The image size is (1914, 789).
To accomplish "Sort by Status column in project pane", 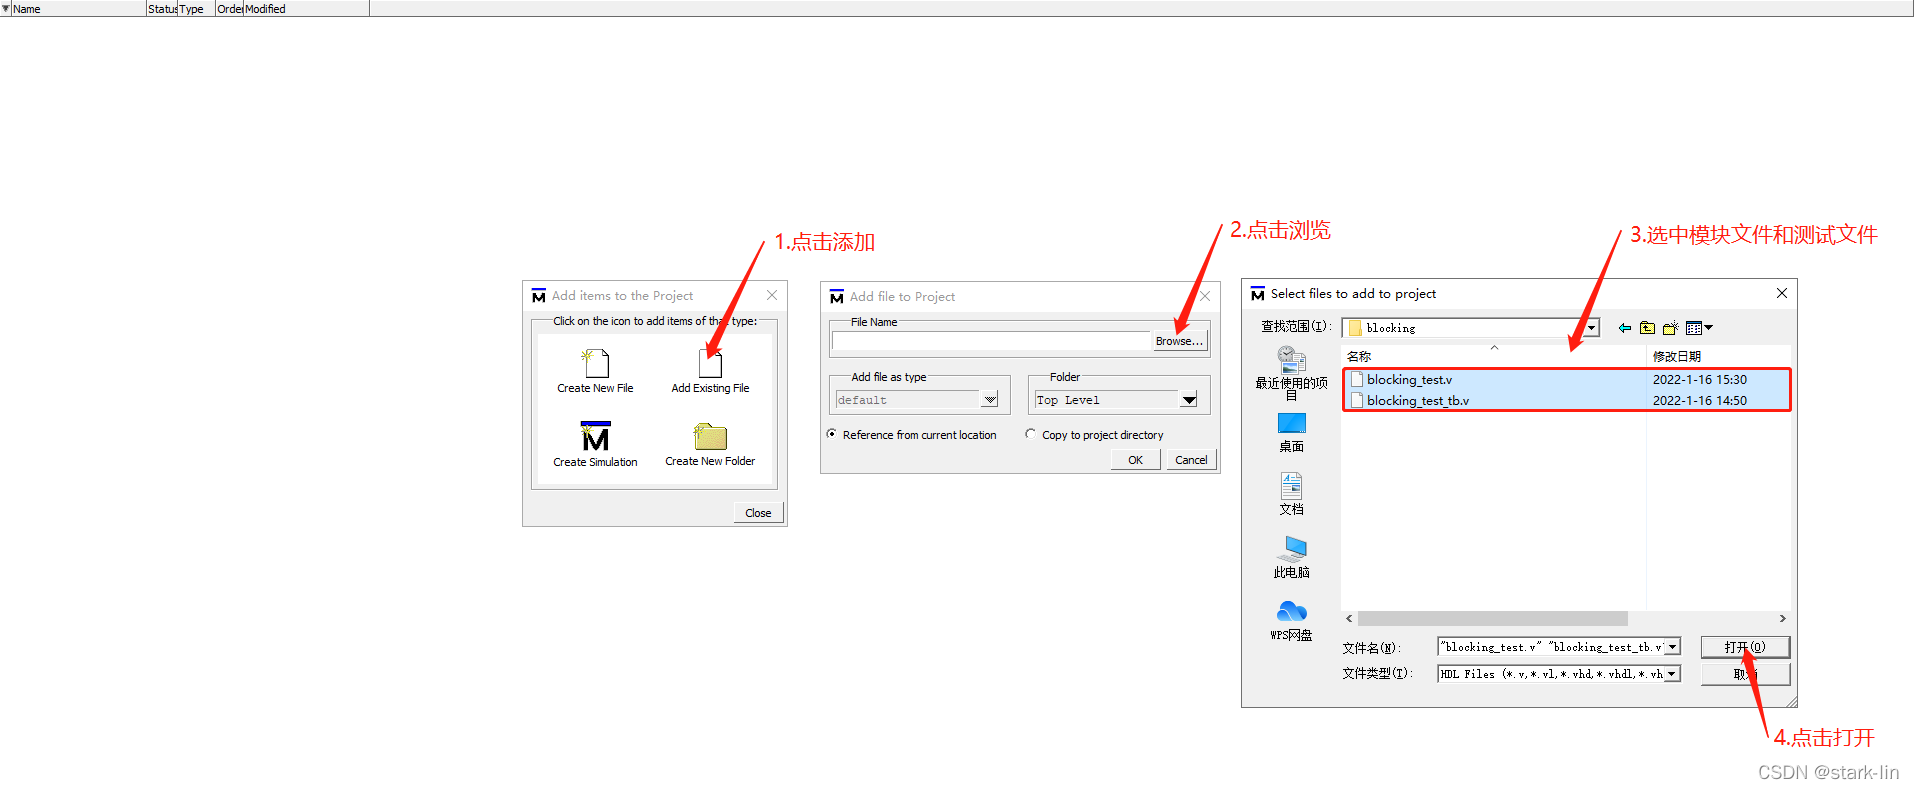I will (x=162, y=9).
